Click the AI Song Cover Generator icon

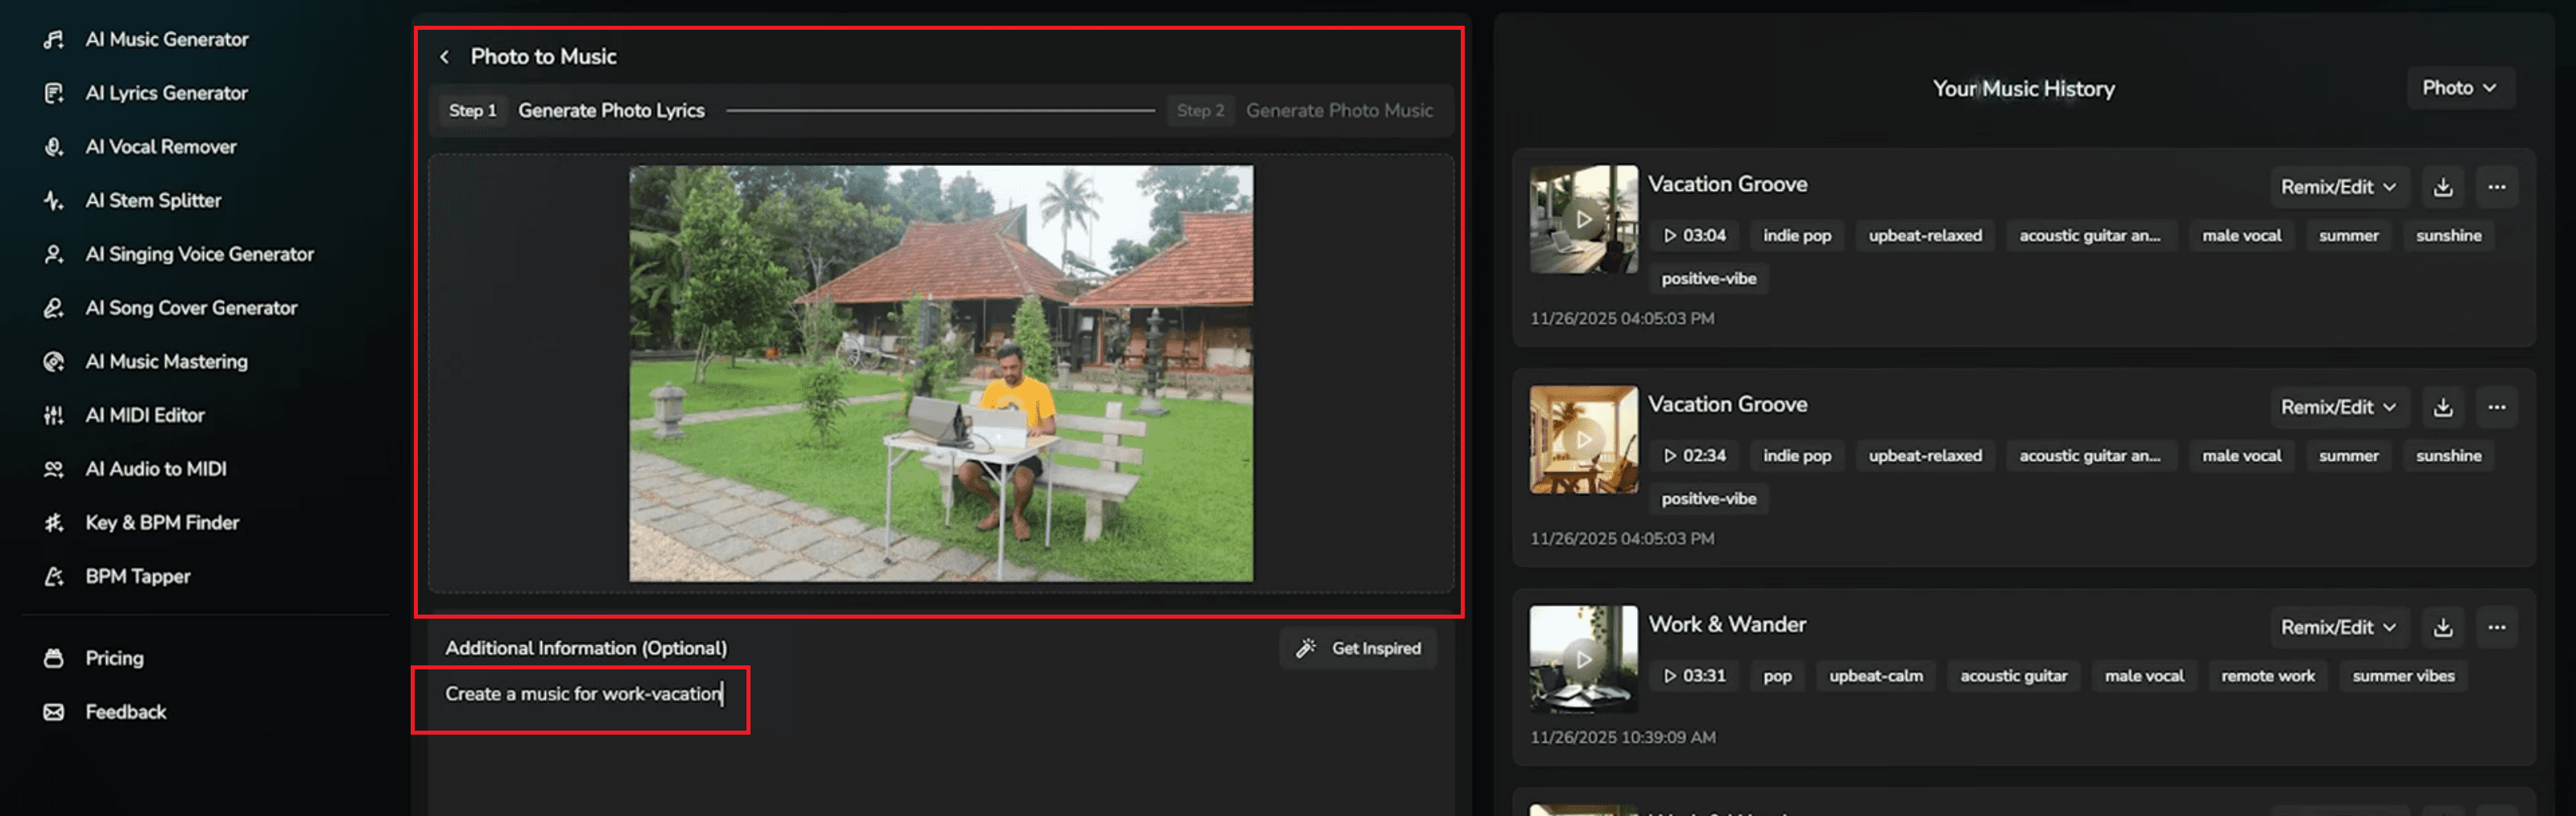coord(54,308)
